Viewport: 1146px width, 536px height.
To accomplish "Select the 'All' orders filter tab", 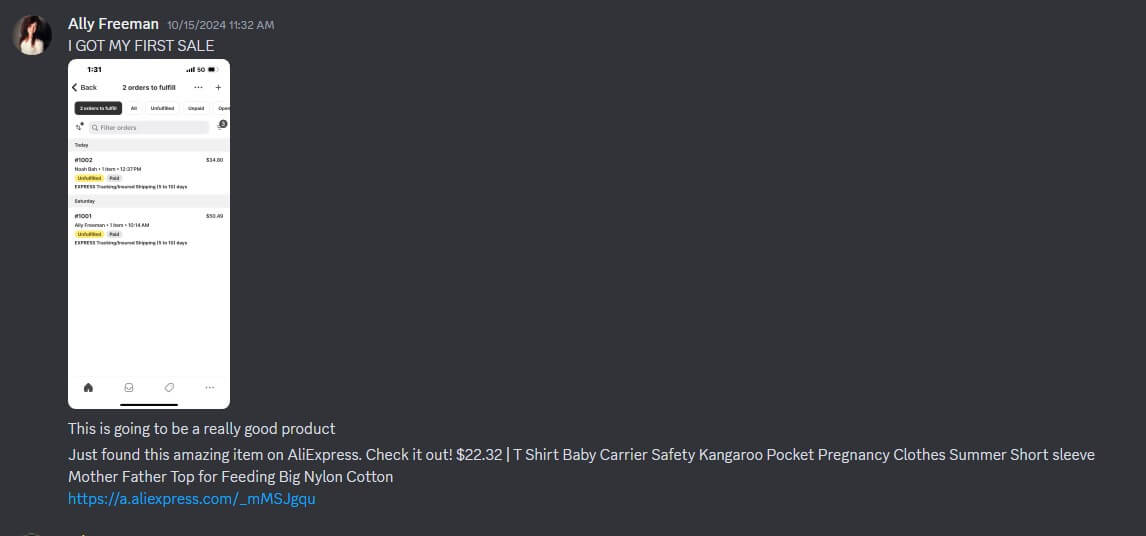I will (x=134, y=108).
